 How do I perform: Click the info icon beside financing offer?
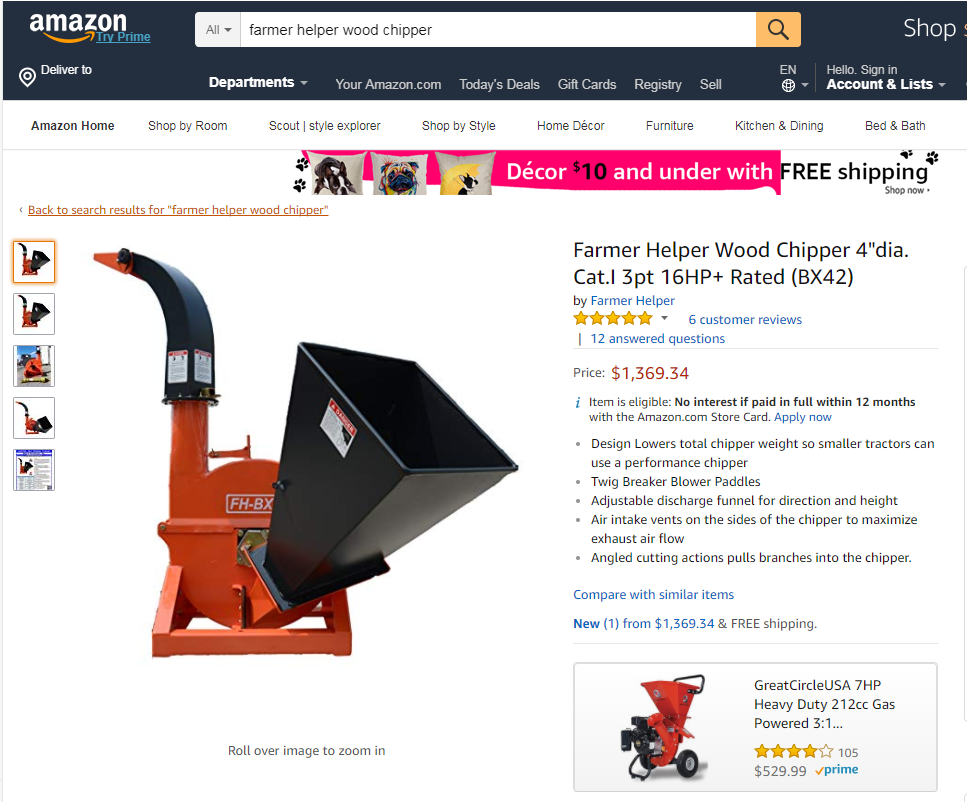pyautogui.click(x=578, y=403)
